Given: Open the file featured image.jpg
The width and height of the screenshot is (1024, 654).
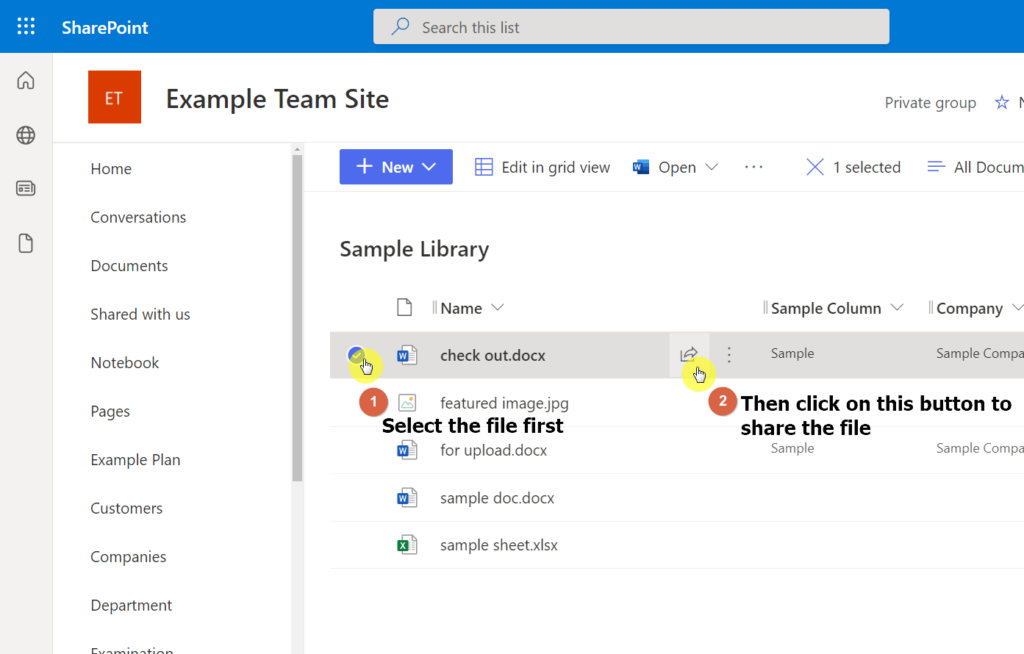Looking at the screenshot, I should coord(504,403).
